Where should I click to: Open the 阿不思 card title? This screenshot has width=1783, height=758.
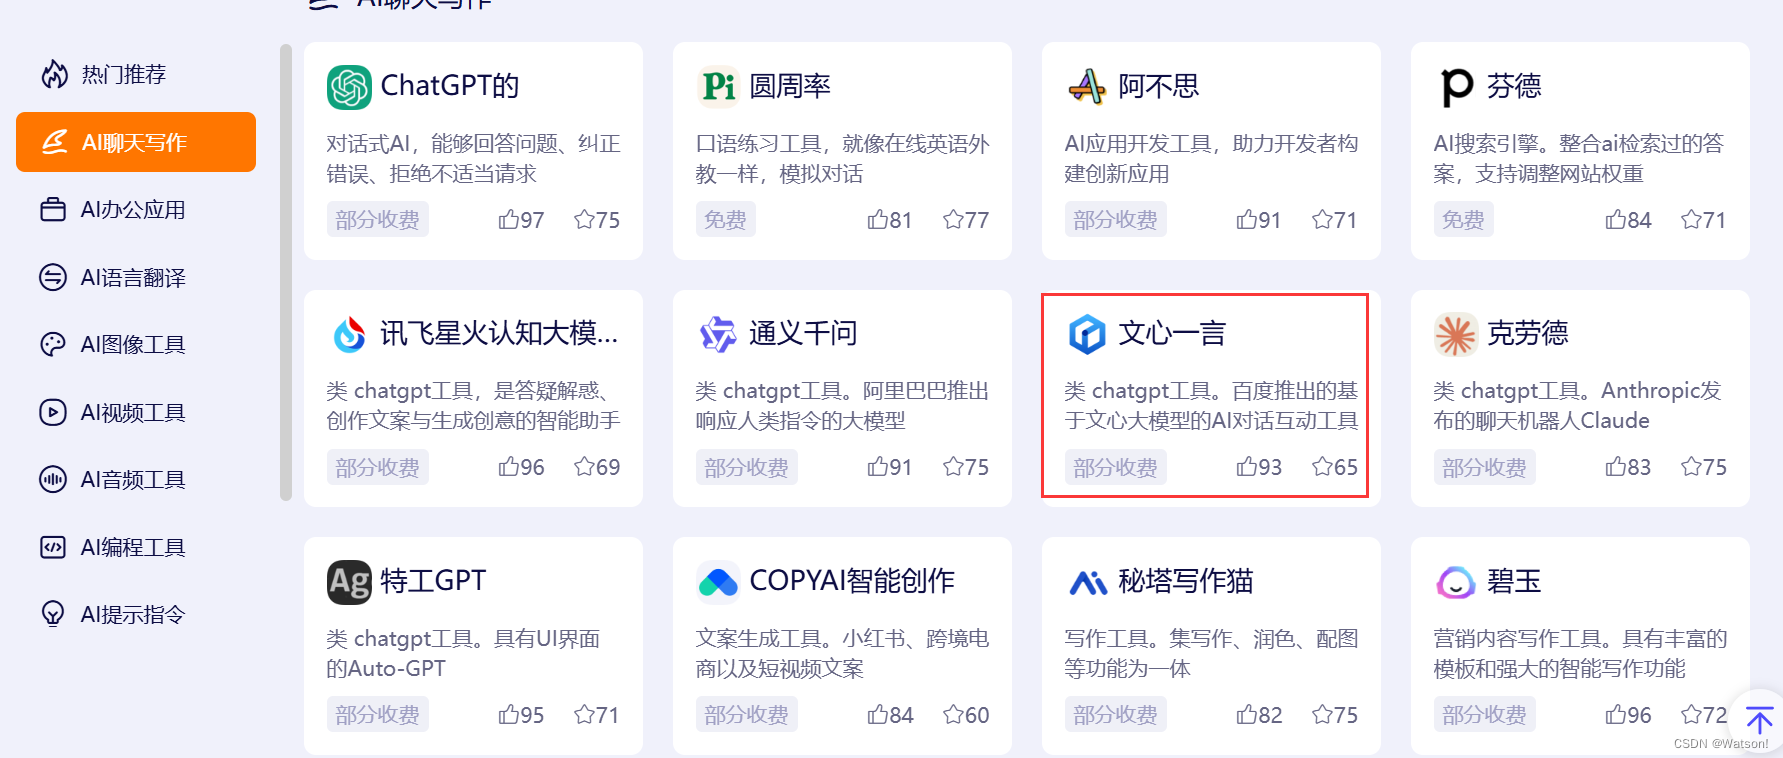(x=1159, y=86)
